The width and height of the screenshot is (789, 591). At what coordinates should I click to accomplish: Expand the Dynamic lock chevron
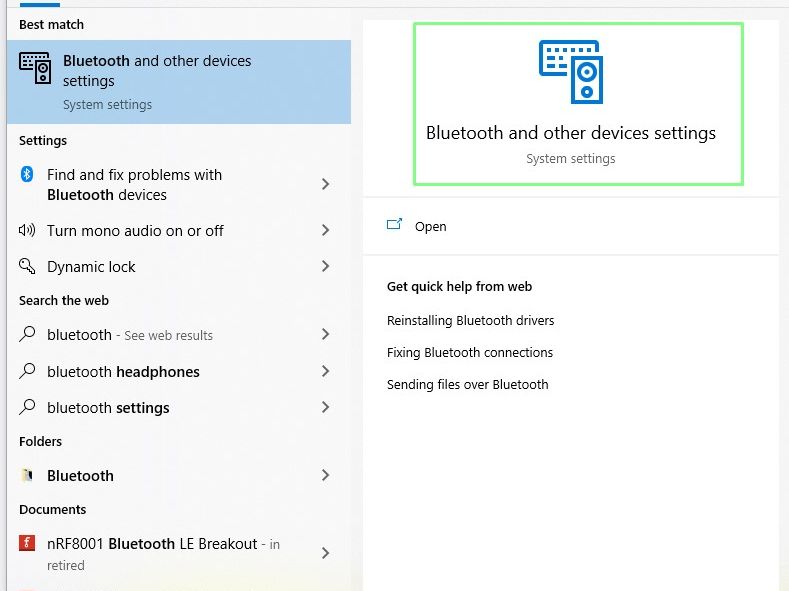click(x=325, y=267)
